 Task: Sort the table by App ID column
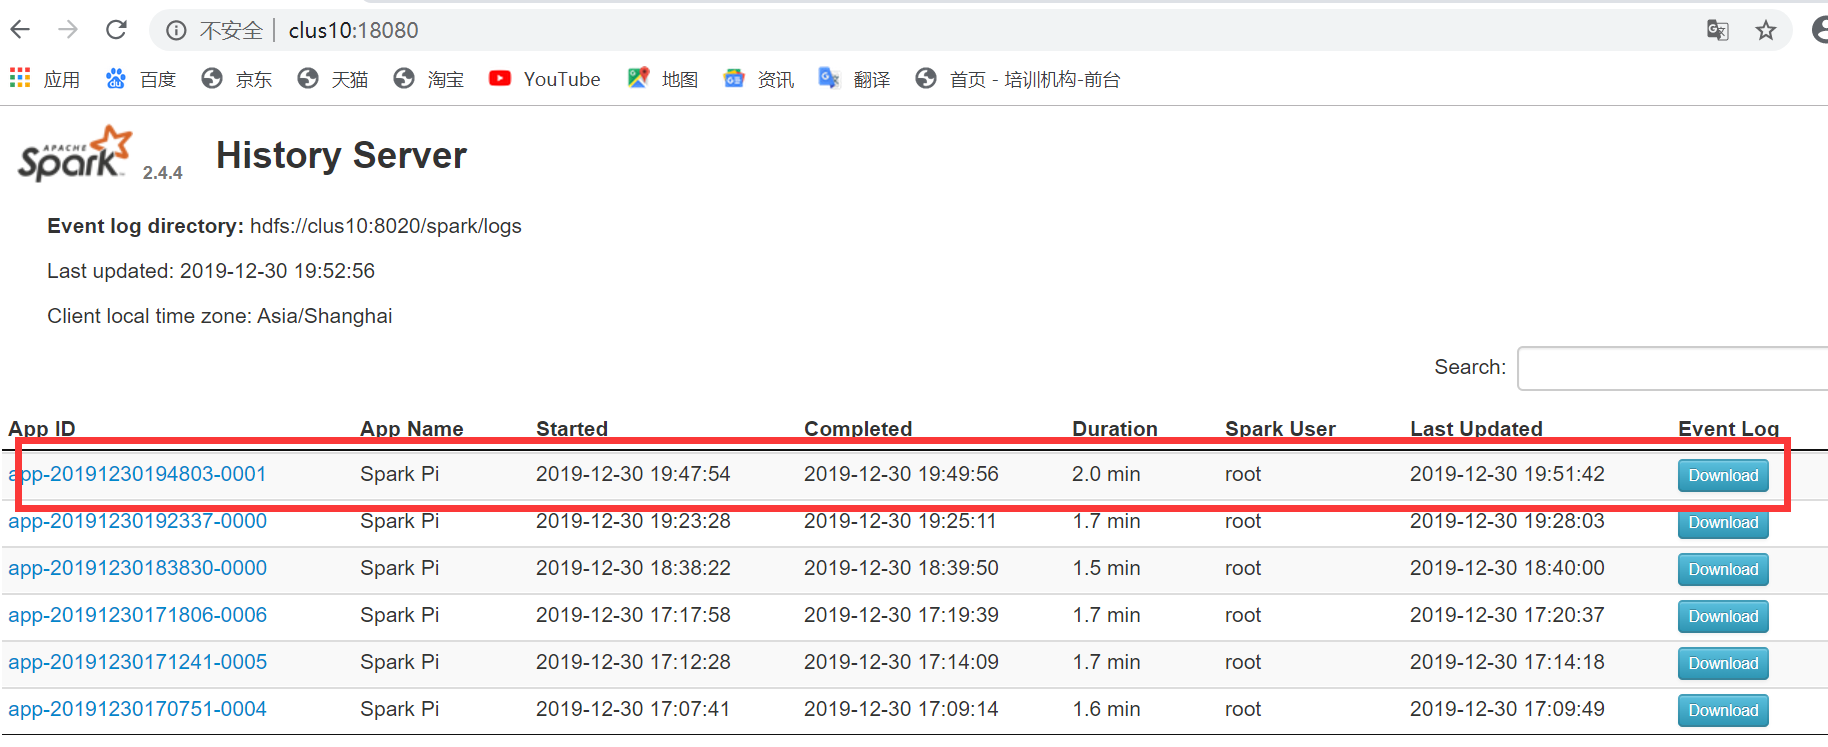coord(42,429)
